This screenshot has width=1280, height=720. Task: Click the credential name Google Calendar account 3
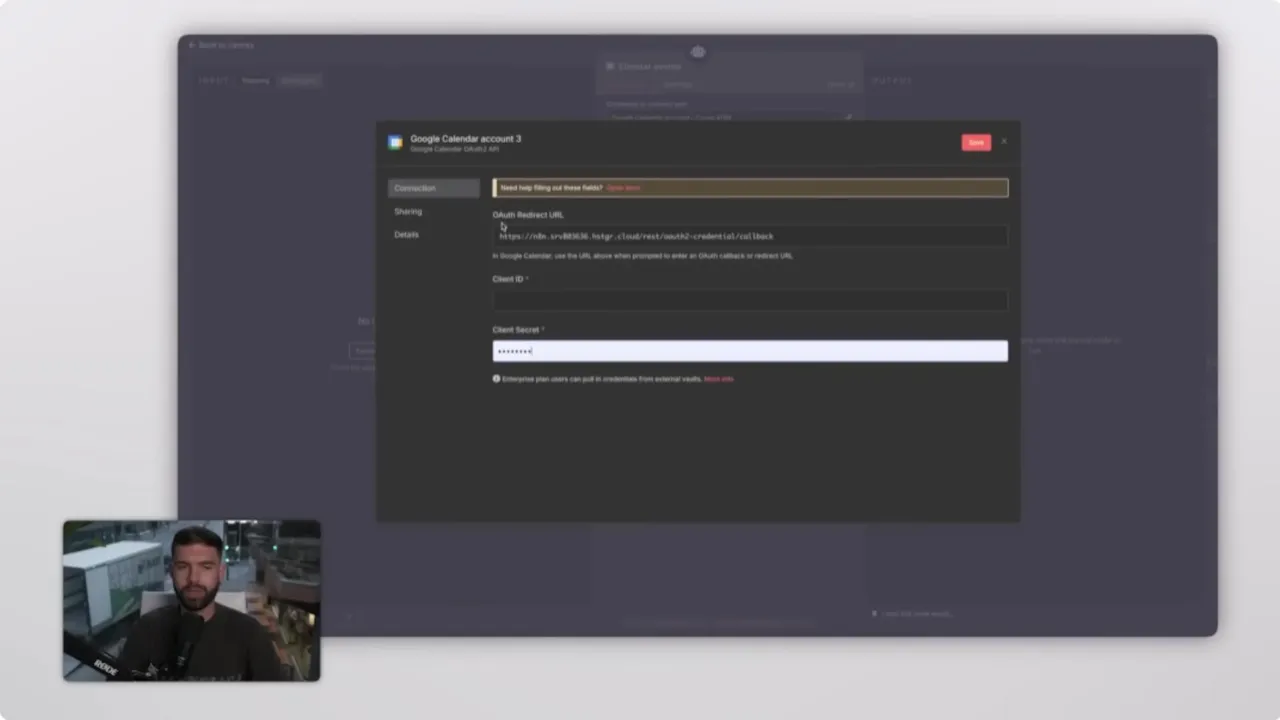point(466,138)
